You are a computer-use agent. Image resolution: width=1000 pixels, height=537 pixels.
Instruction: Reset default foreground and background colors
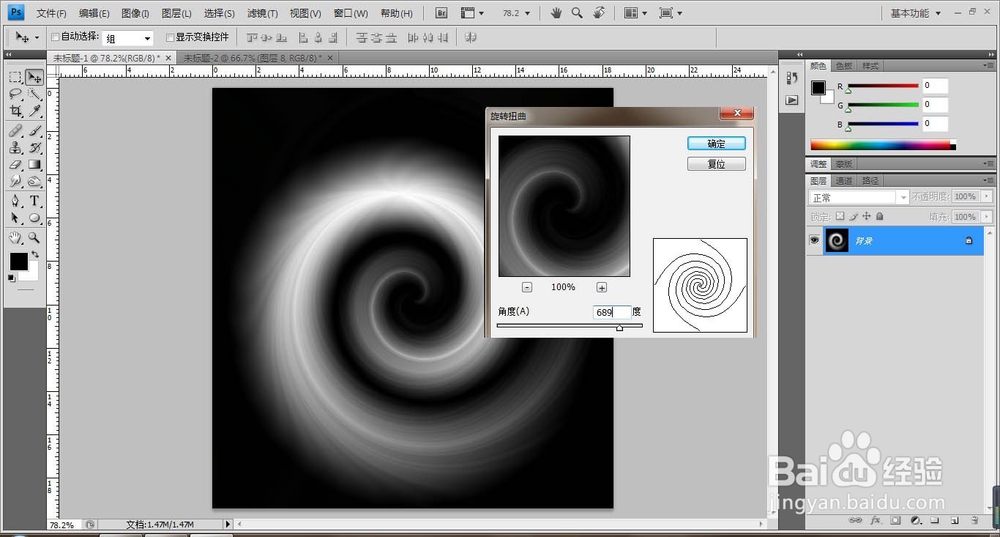[11, 278]
